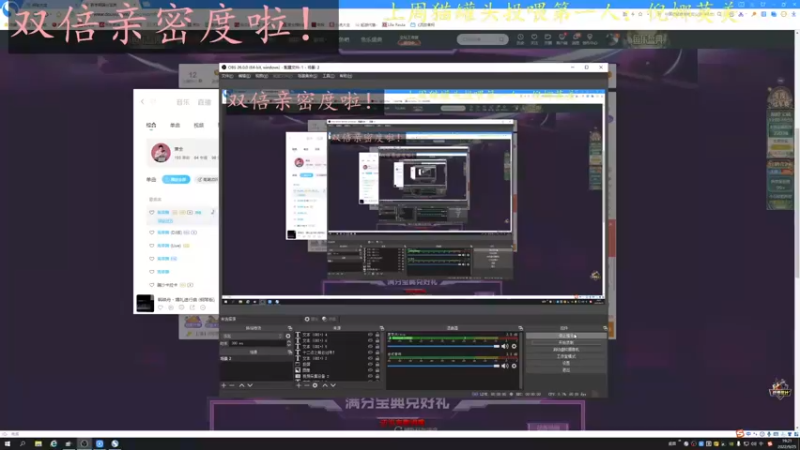Image resolution: width=800 pixels, height=450 pixels.
Task: Adjust the second mixer channel volume slider
Action: tap(444, 366)
